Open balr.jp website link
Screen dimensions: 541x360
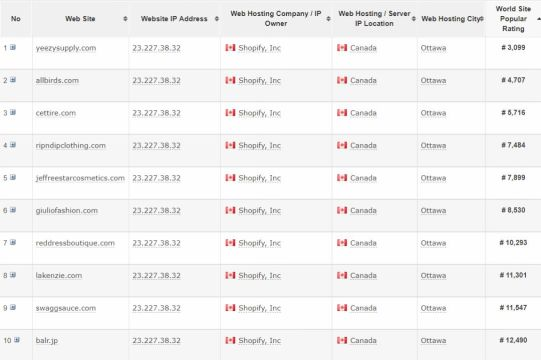[47, 341]
